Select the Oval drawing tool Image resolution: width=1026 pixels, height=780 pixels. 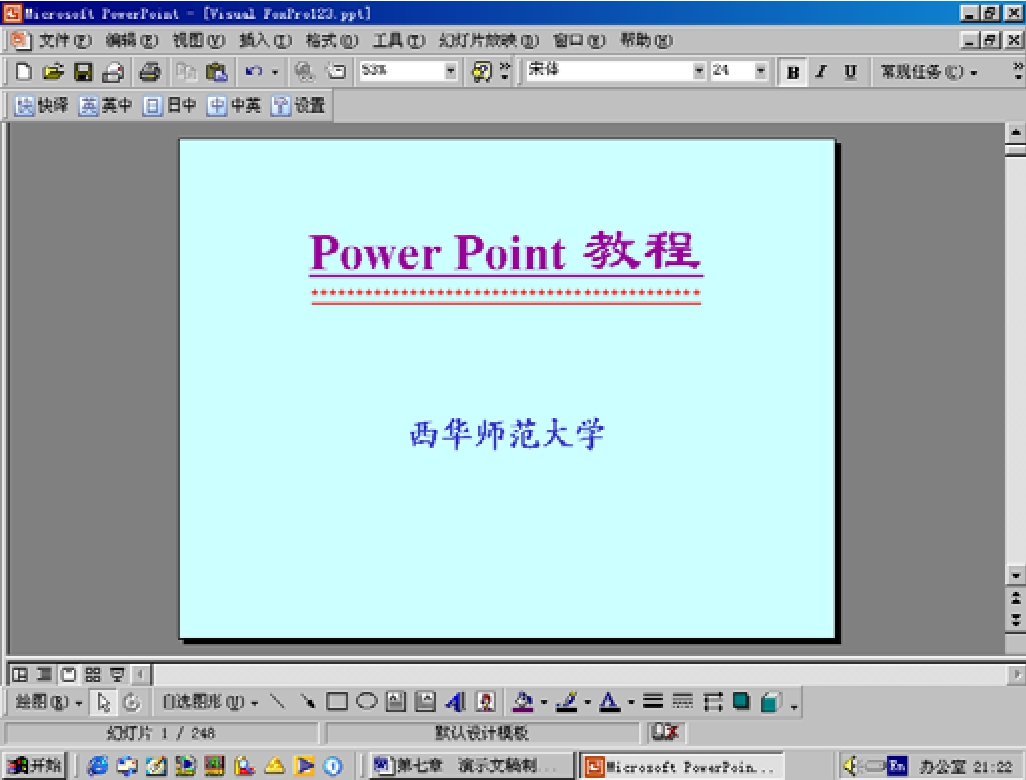coord(366,702)
